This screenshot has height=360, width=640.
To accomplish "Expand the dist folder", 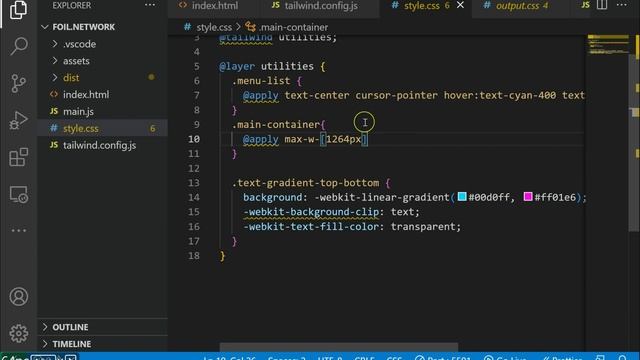I will point(71,78).
